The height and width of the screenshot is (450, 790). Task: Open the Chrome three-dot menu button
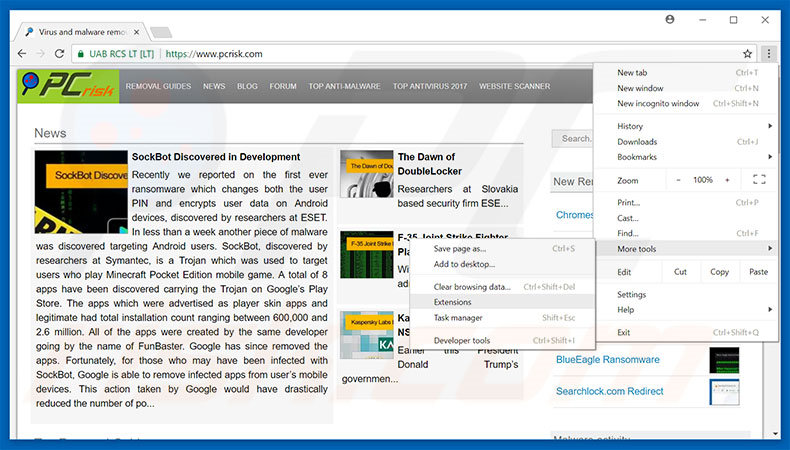point(769,53)
